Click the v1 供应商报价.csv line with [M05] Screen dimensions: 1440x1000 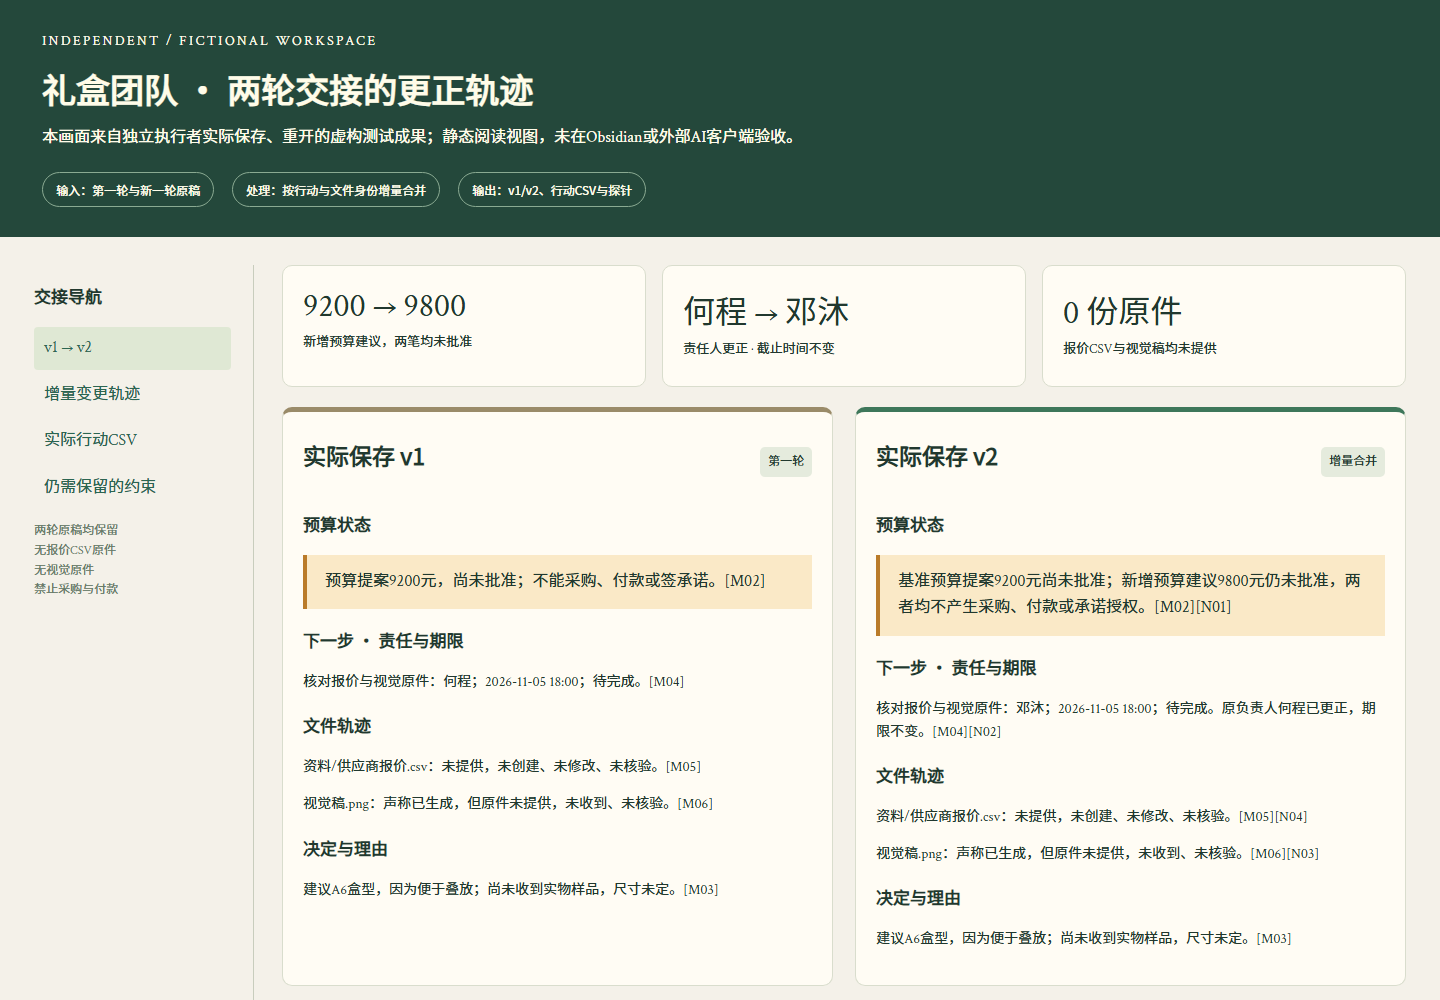coord(502,767)
